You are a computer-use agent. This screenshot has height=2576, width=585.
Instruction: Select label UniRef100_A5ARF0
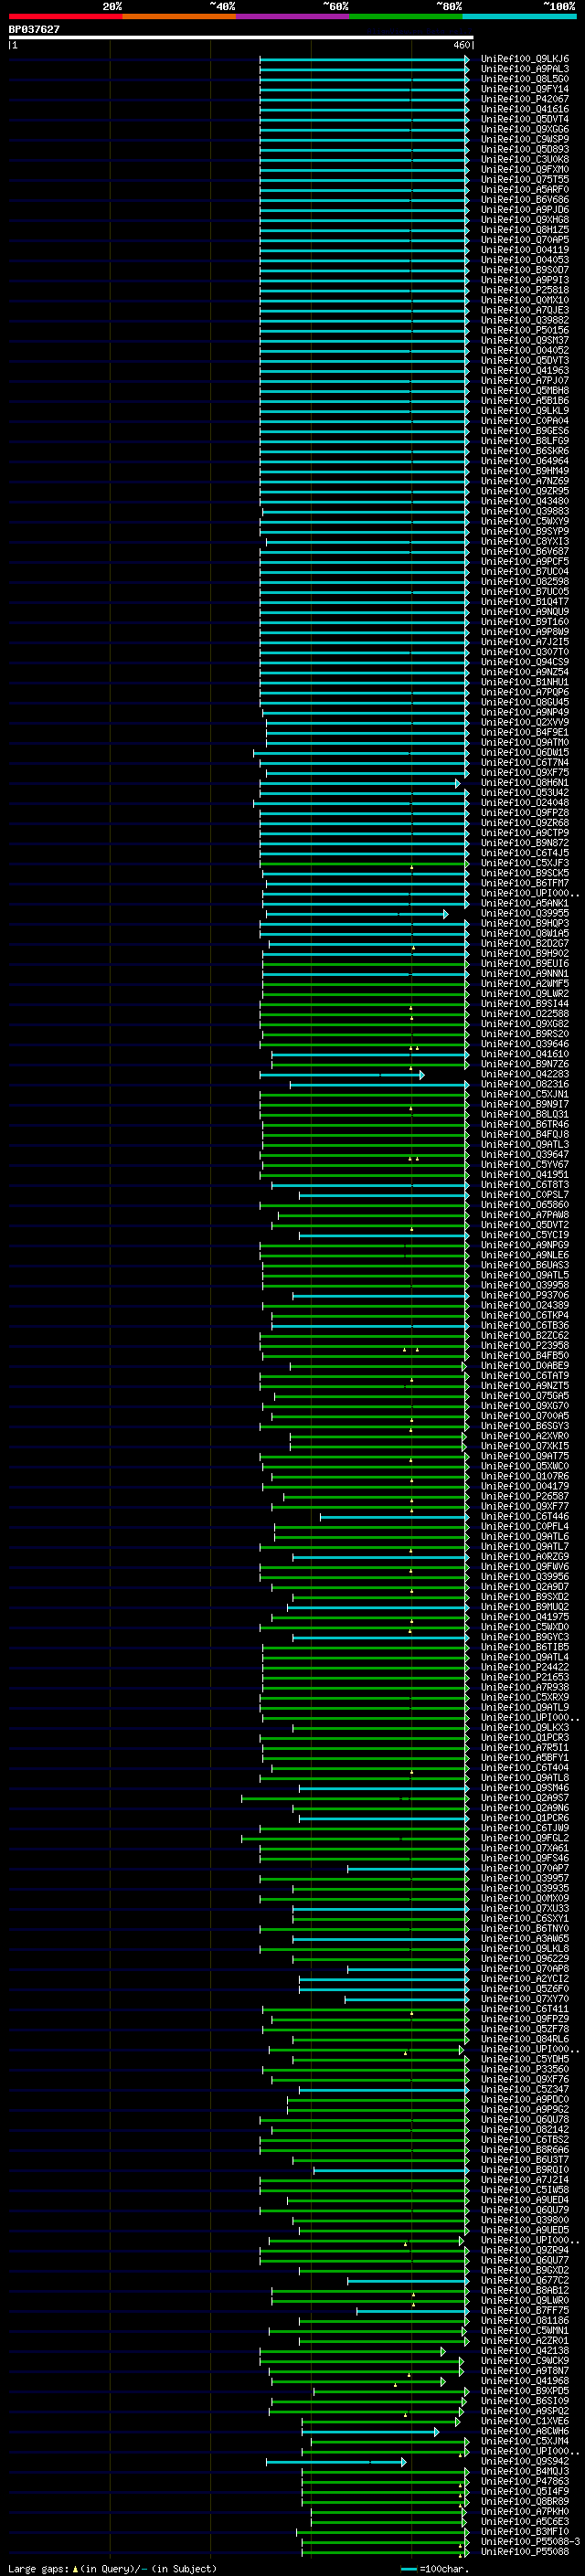[525, 190]
